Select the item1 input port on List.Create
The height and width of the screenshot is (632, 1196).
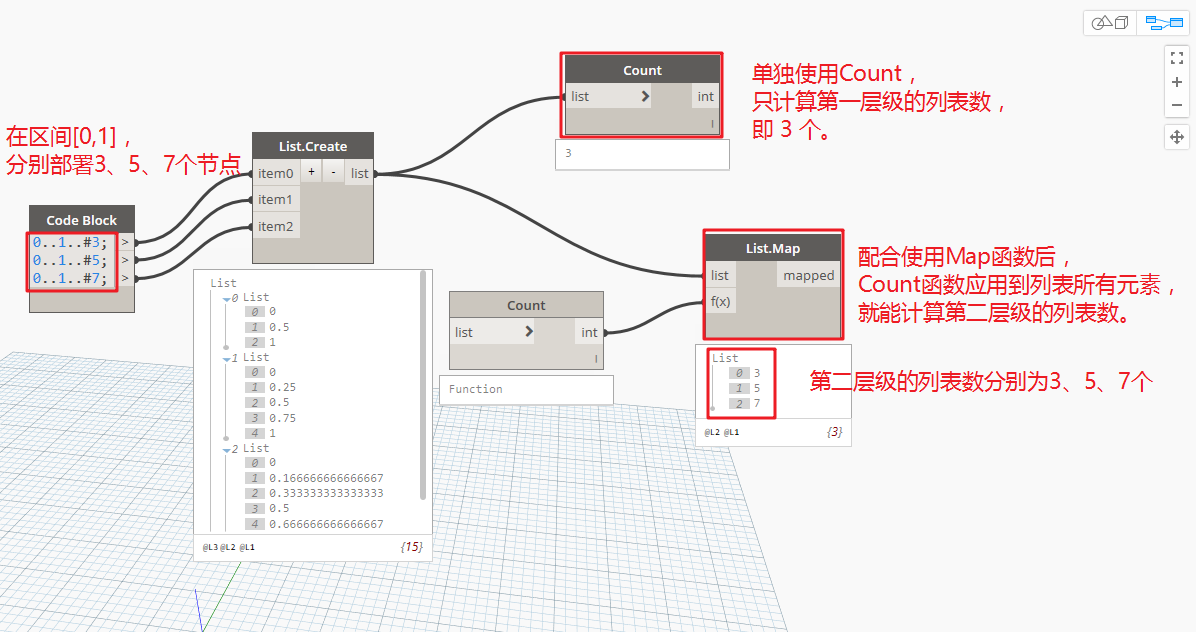coord(275,199)
